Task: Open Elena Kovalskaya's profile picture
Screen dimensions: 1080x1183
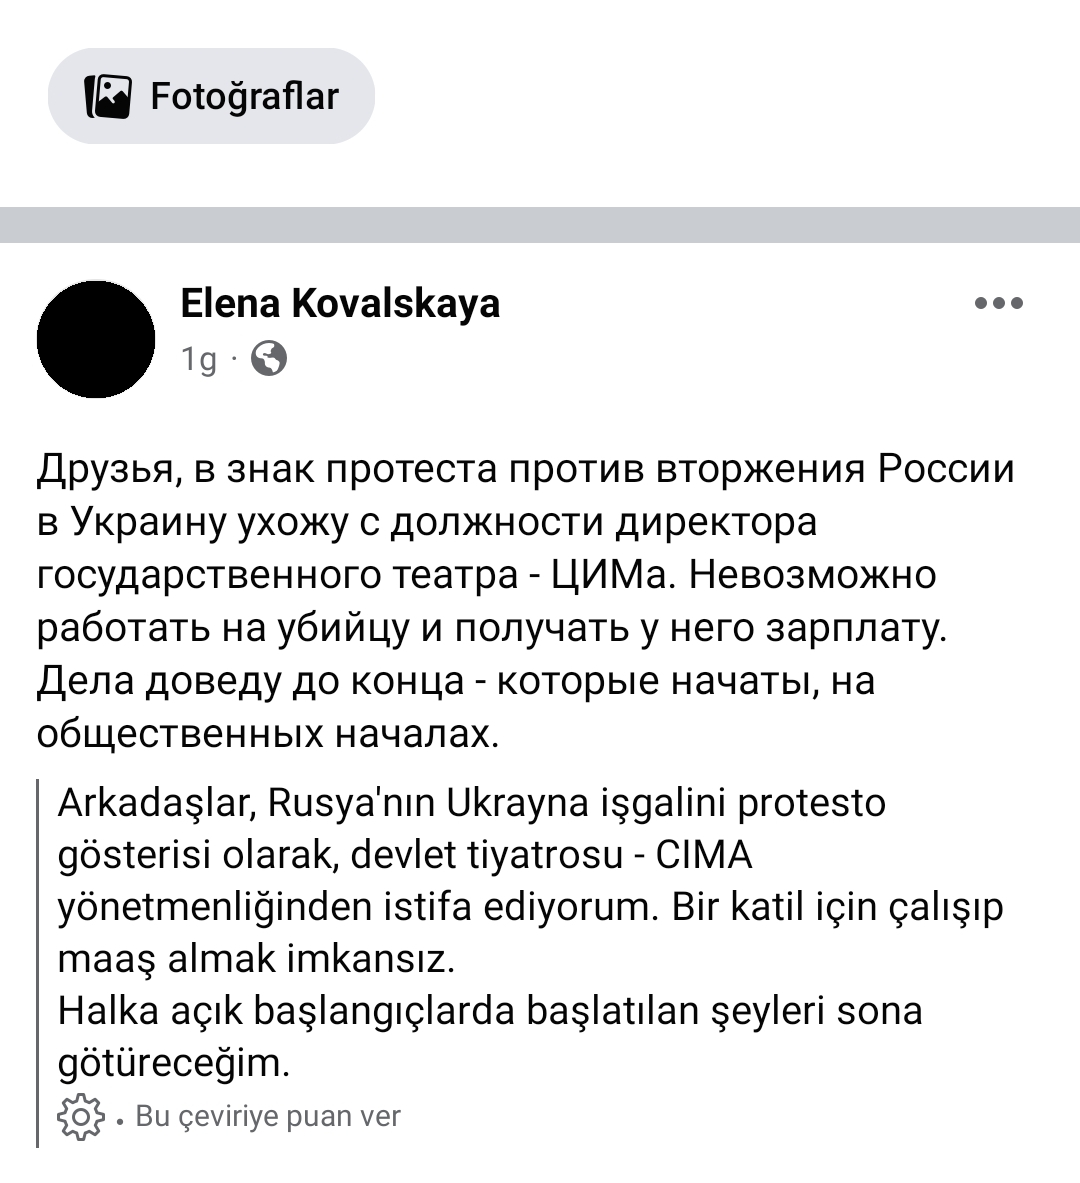Action: click(96, 339)
